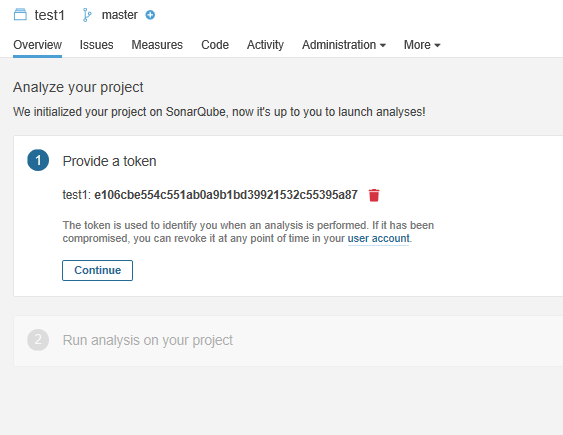Follow the user account link
Screen dimensions: 563x435
378,238
